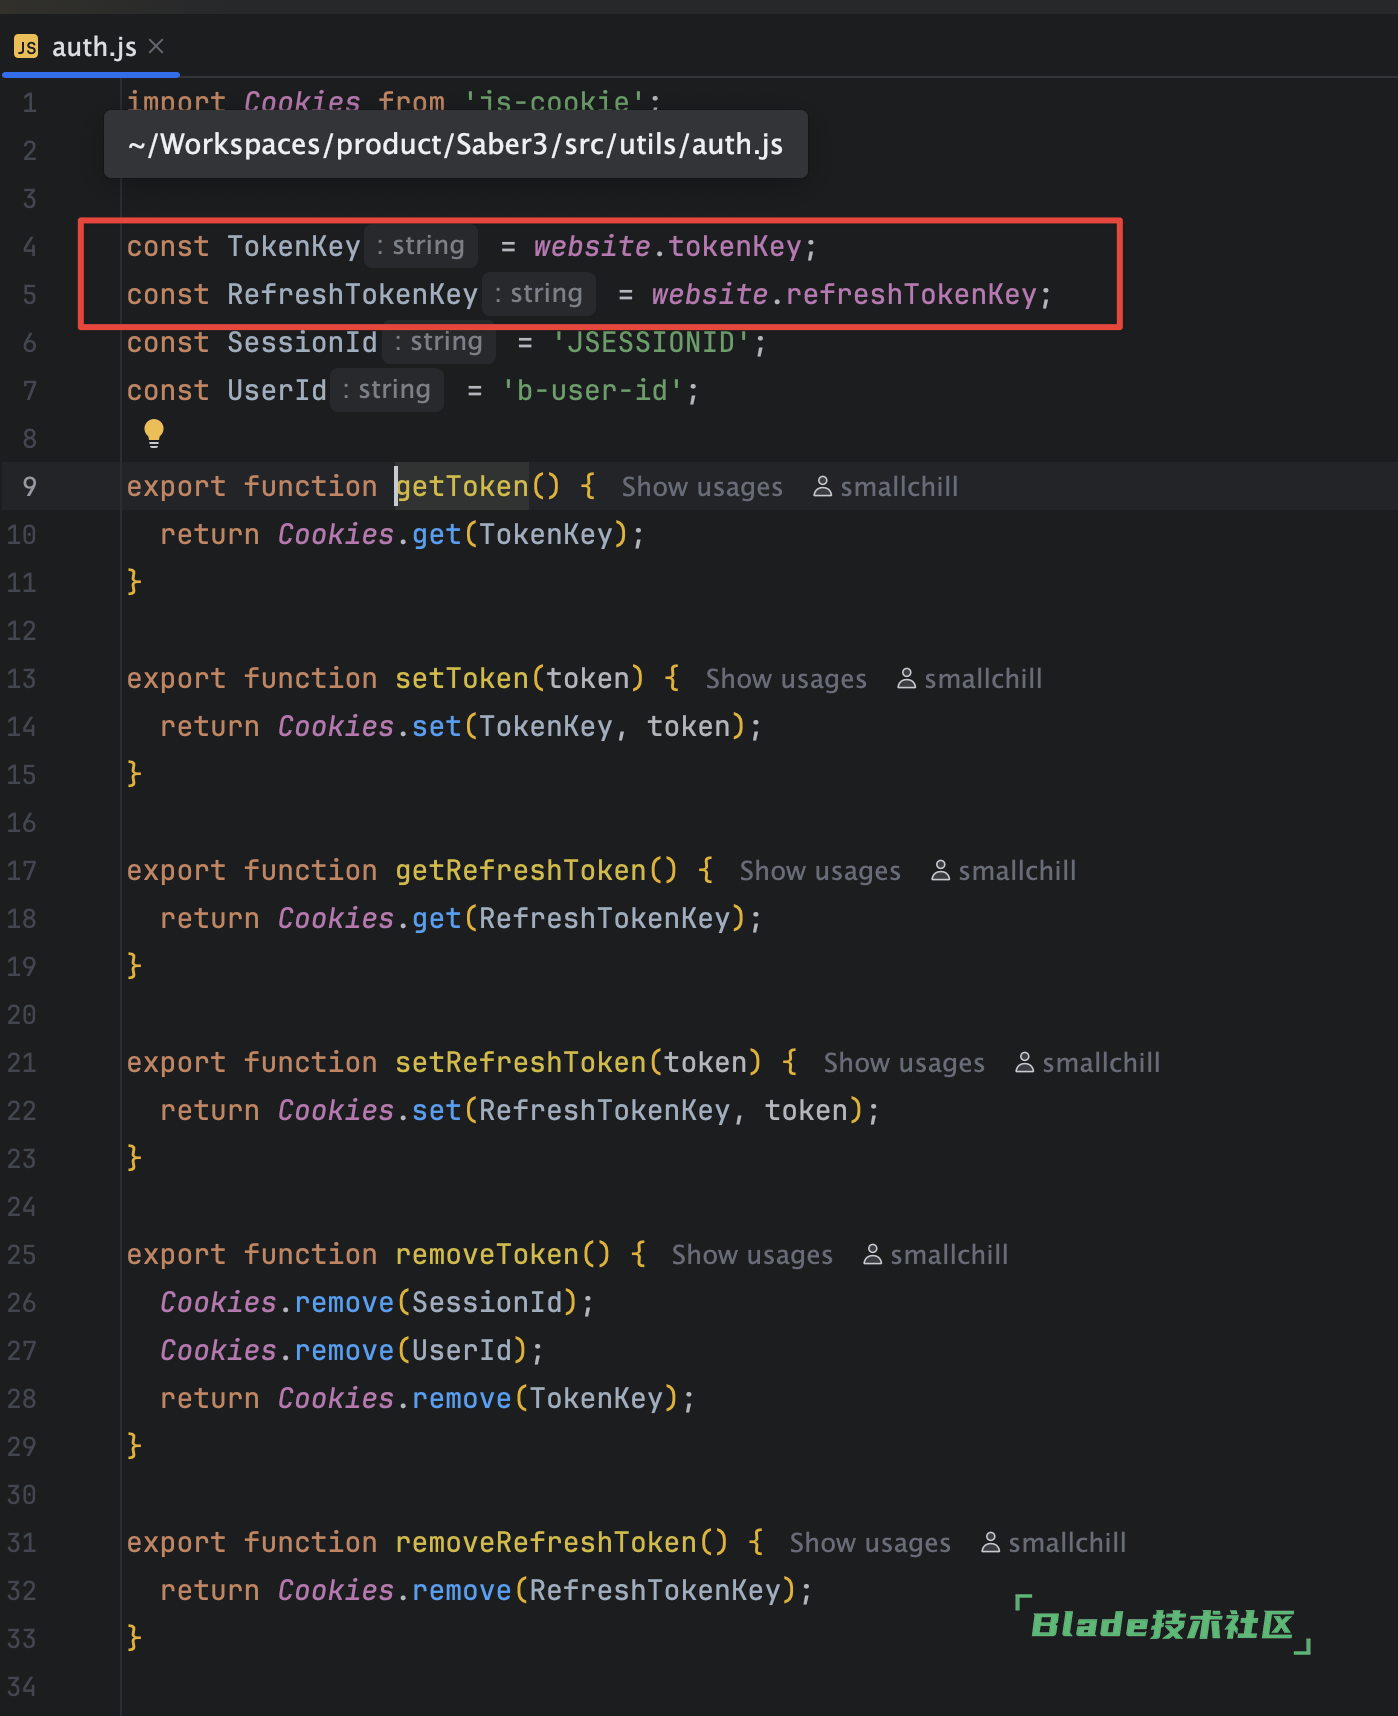
Task: Show usages of removeToken function
Action: point(751,1255)
